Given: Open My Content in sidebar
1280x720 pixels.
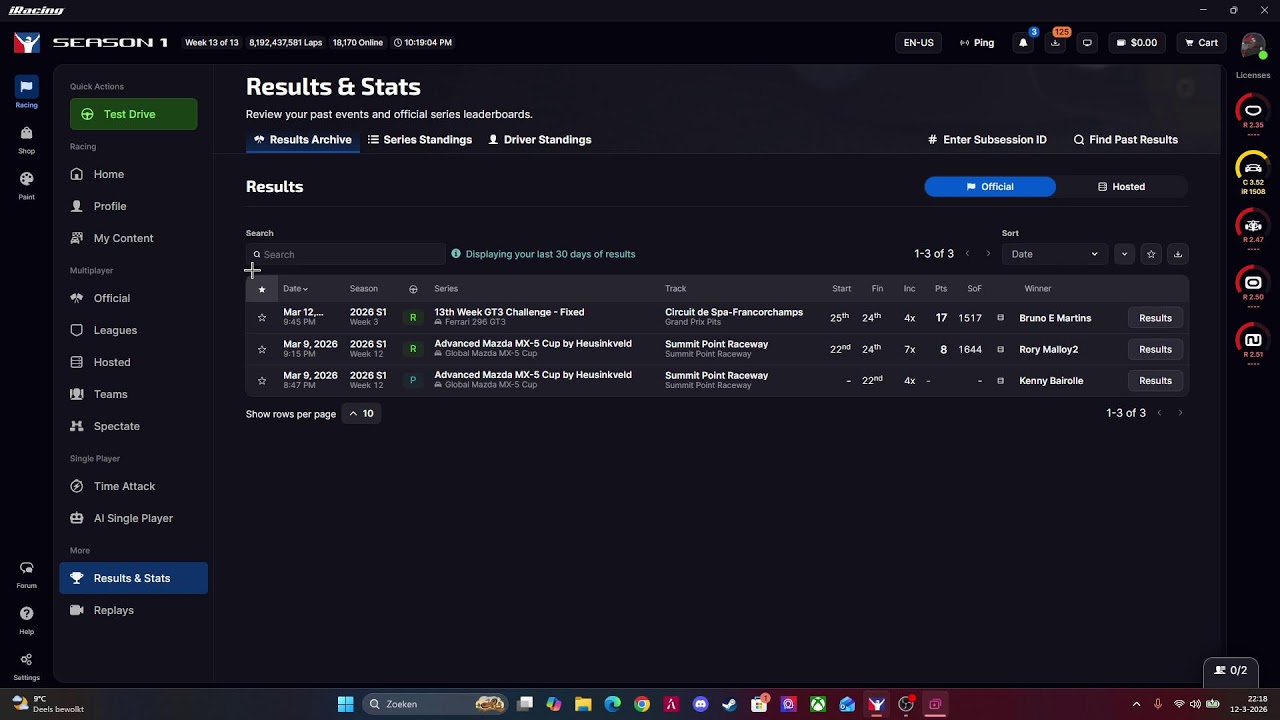Looking at the screenshot, I should (x=134, y=238).
